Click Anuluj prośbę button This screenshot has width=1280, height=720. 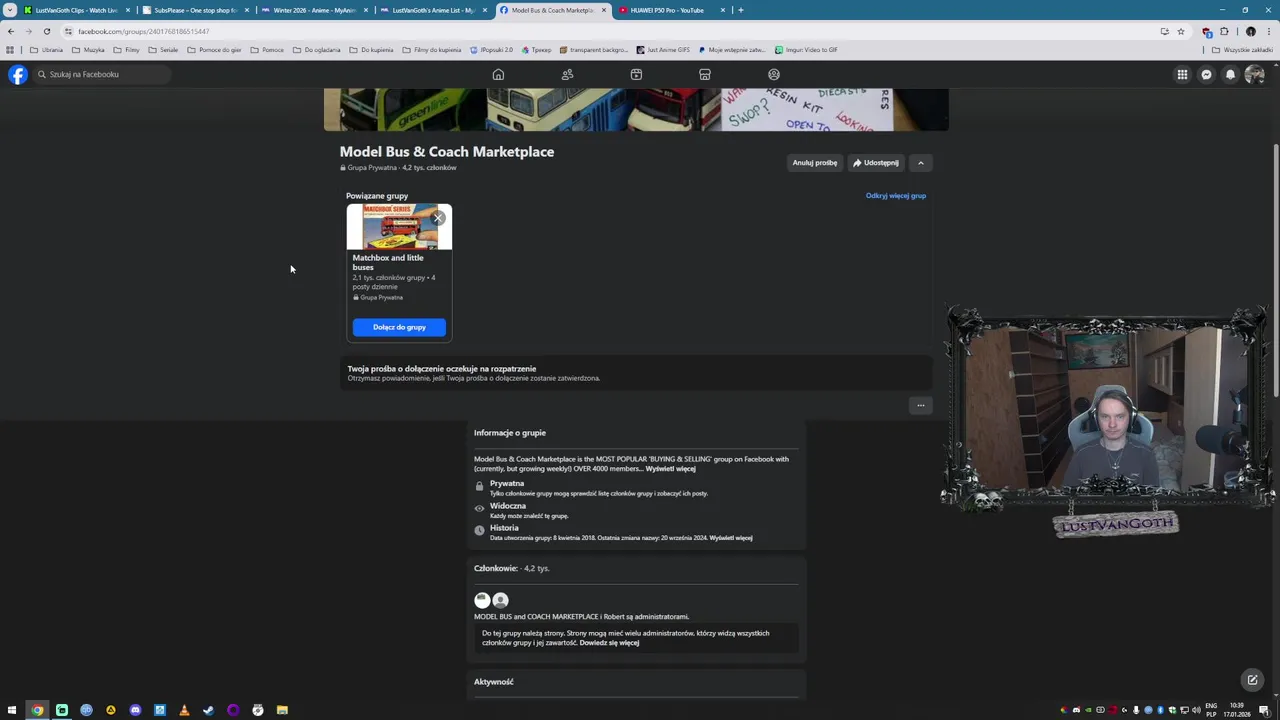pos(815,163)
